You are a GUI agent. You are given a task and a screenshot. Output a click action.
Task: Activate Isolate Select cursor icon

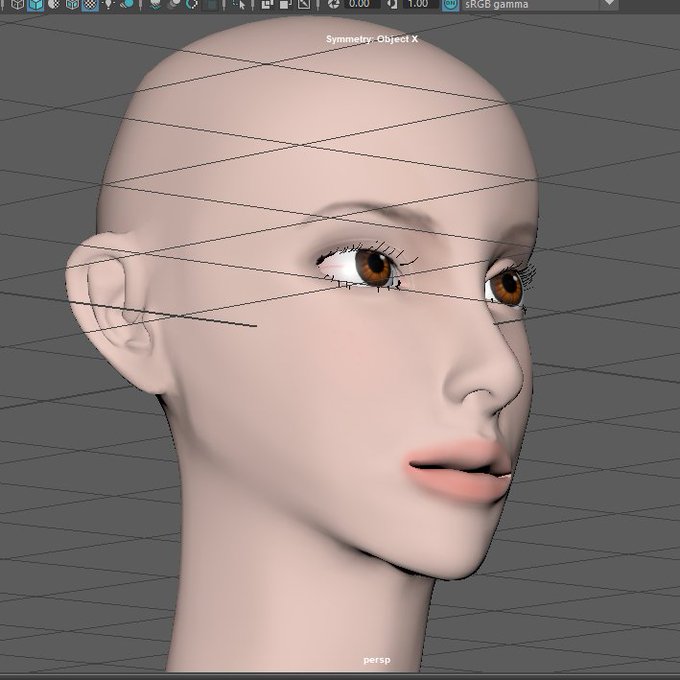click(239, 4)
